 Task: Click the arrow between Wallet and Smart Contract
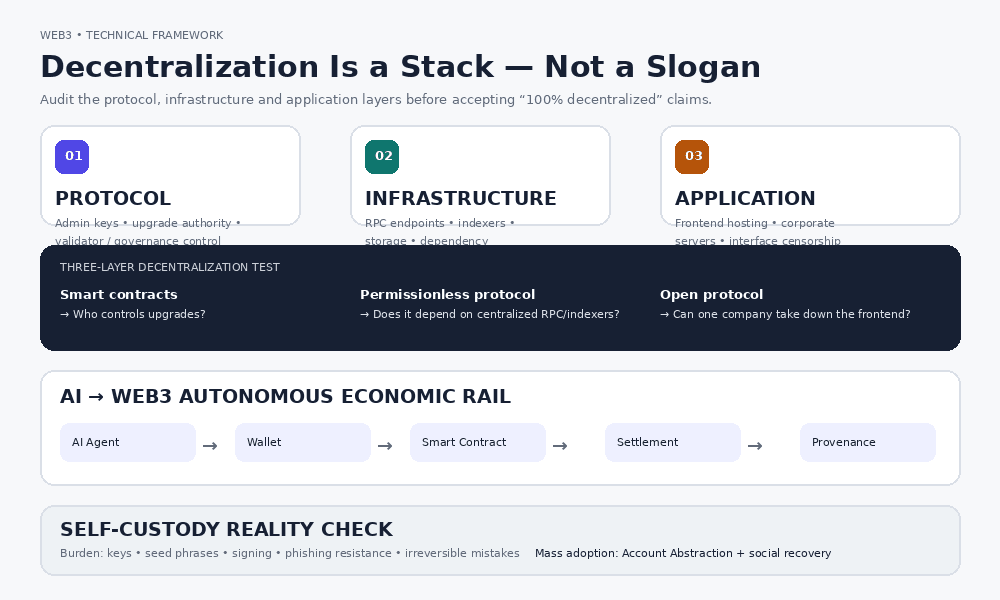click(385, 446)
